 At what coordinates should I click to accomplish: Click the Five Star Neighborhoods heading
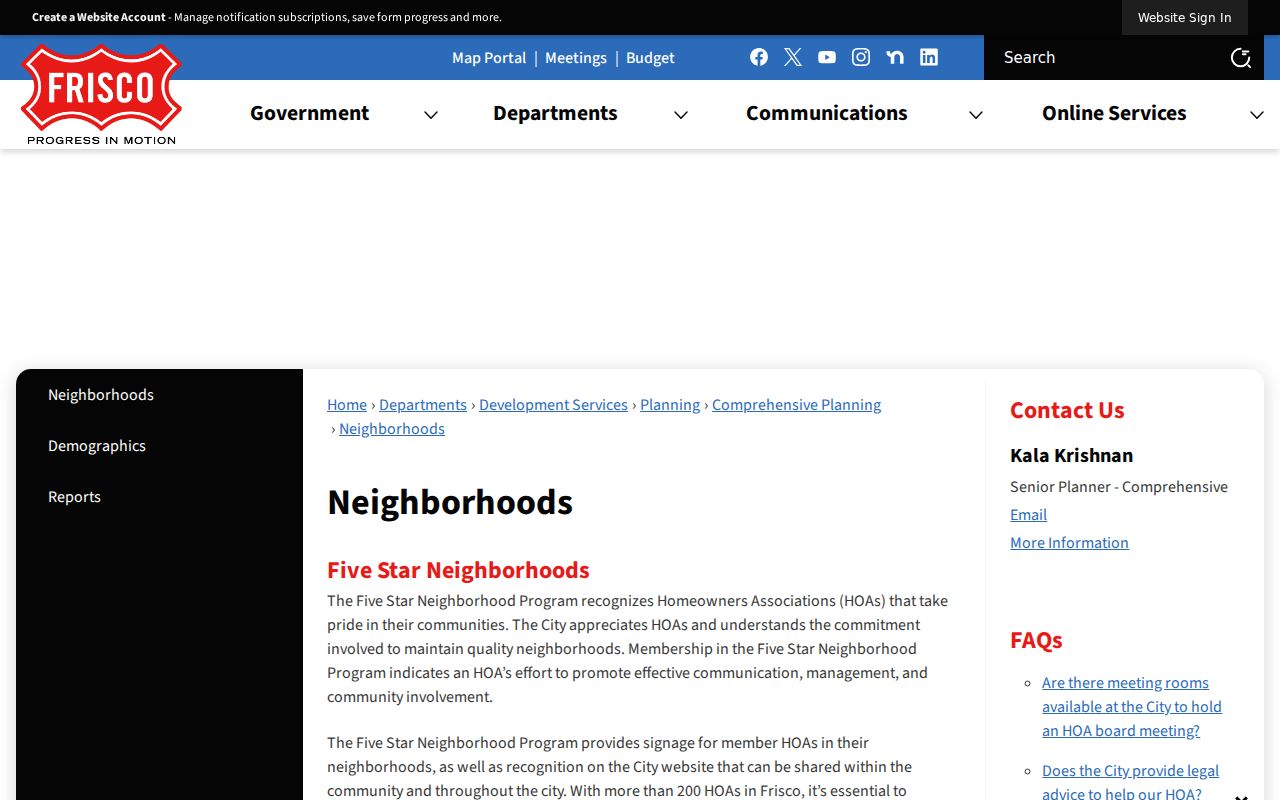pyautogui.click(x=458, y=570)
